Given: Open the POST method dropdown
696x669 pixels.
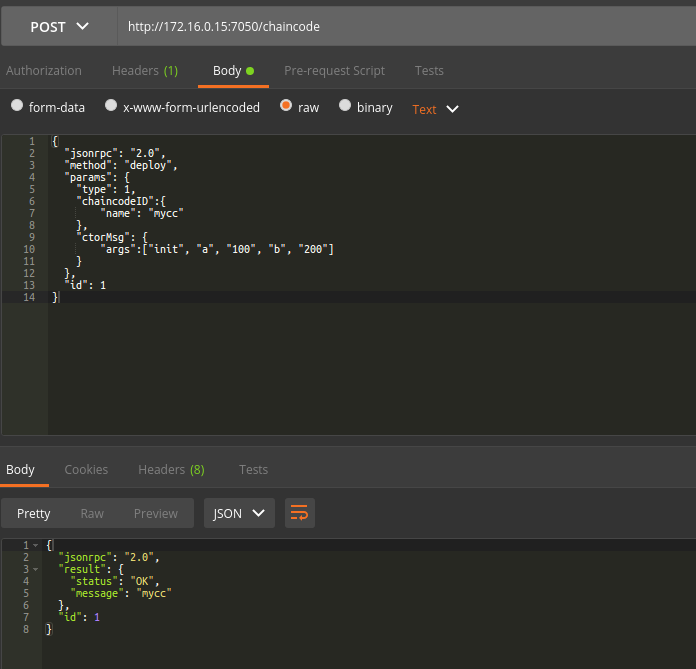Looking at the screenshot, I should coord(59,27).
